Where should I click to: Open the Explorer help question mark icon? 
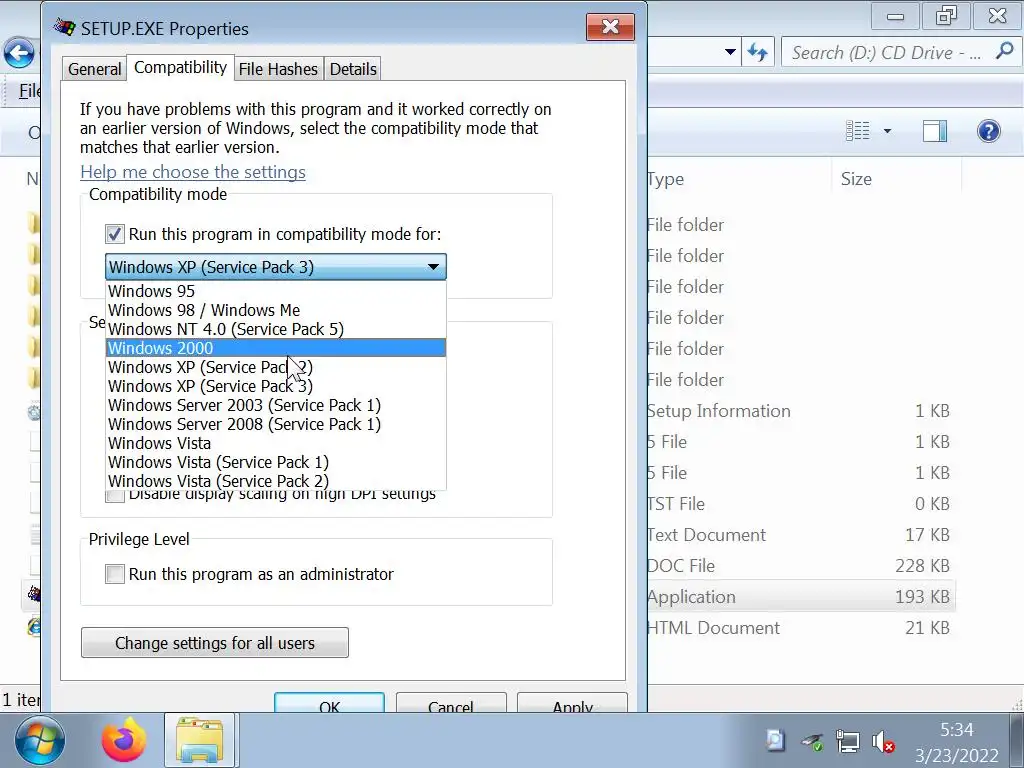989,131
